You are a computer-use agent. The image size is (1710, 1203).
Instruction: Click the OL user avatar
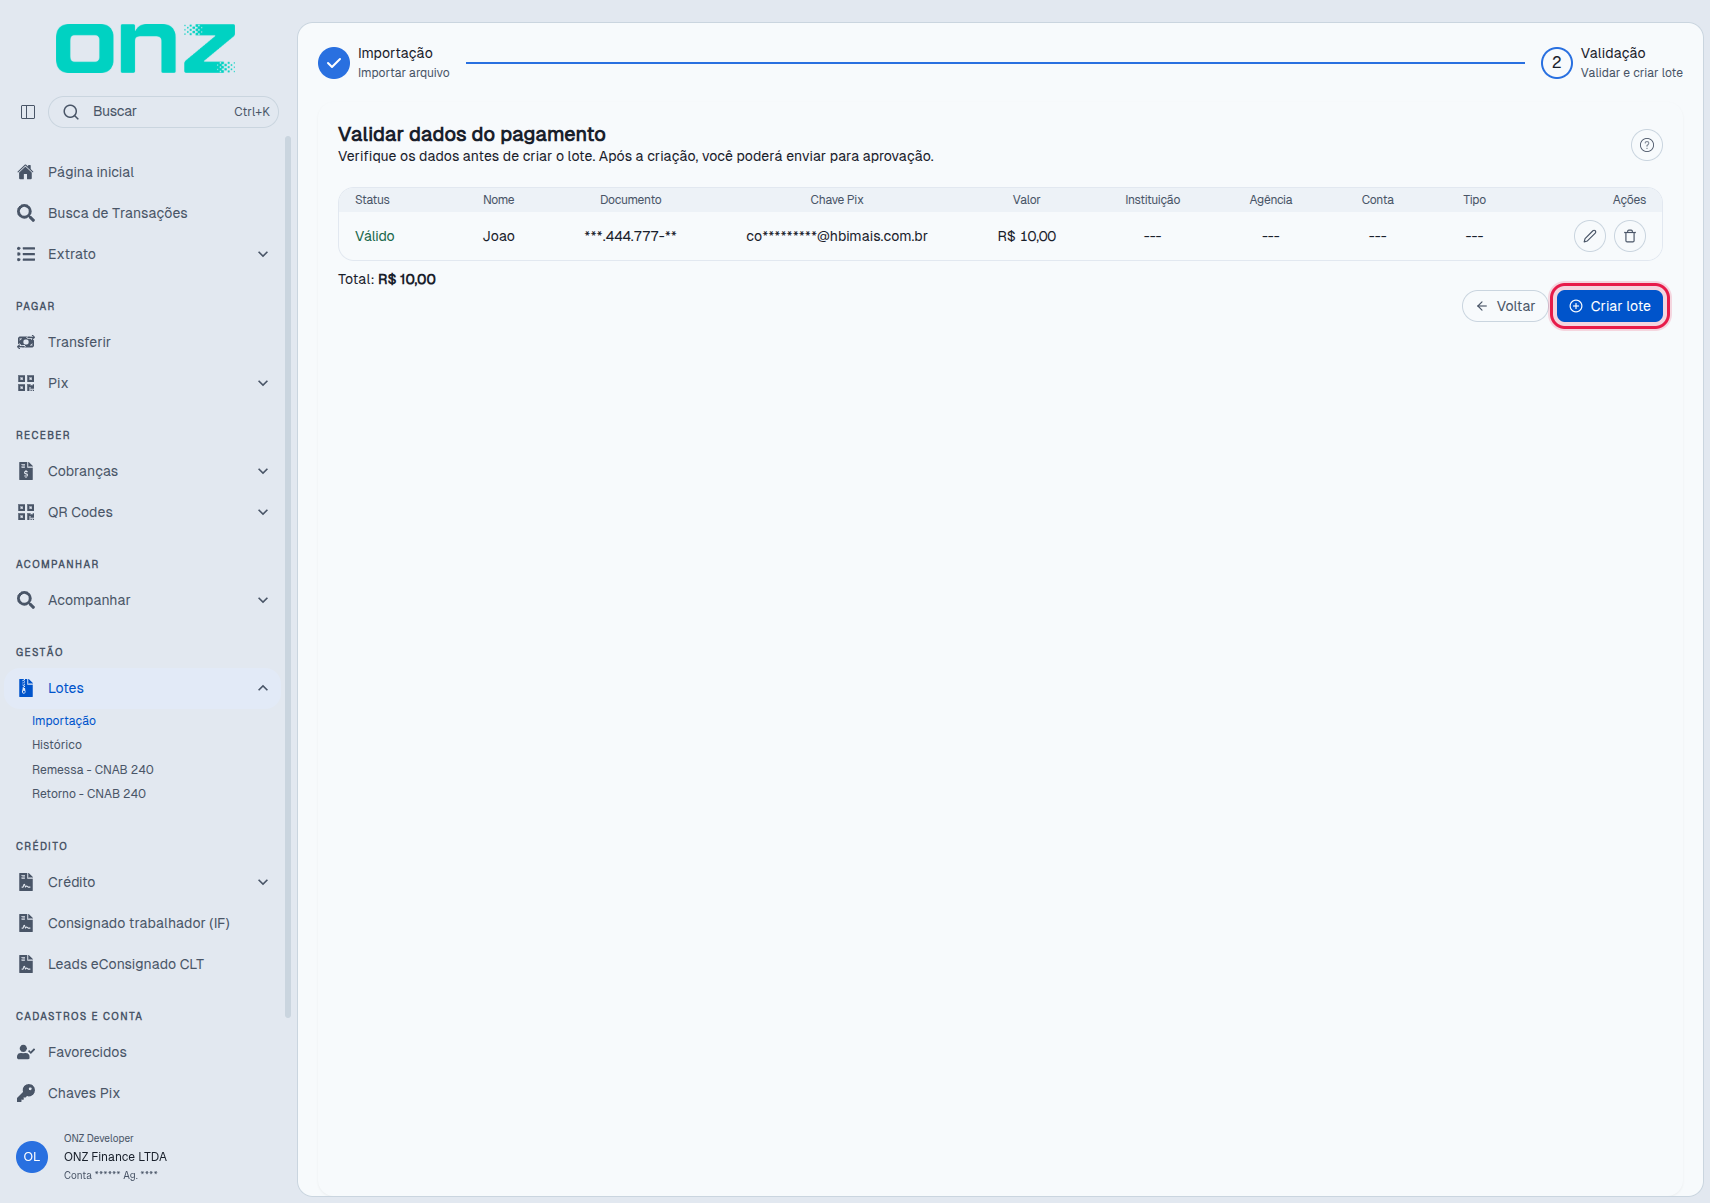tap(32, 1157)
